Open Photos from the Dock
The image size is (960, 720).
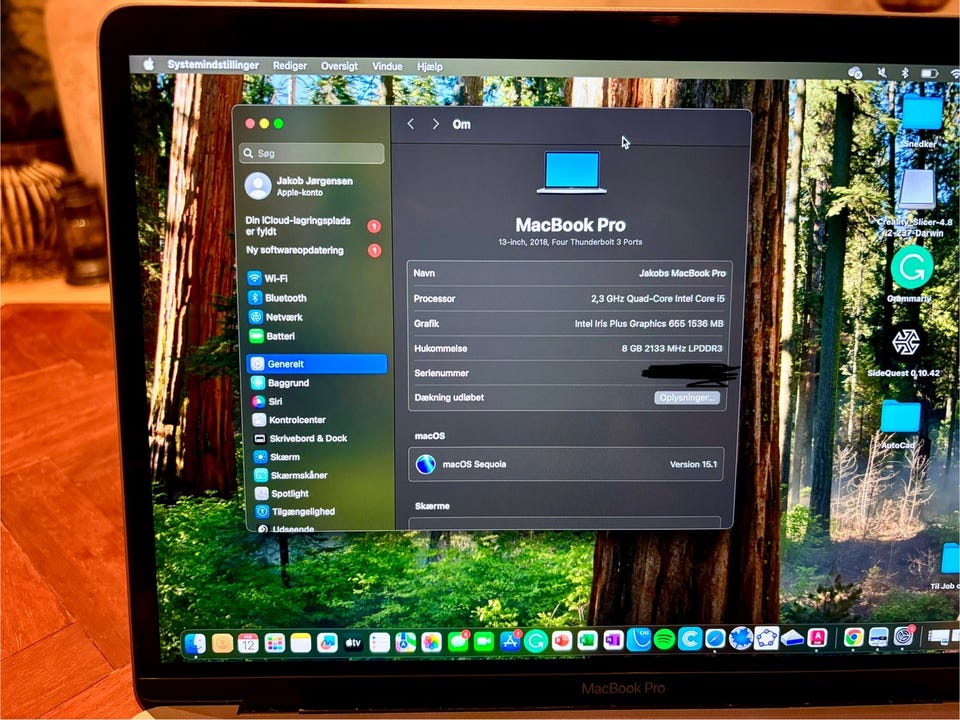click(431, 642)
